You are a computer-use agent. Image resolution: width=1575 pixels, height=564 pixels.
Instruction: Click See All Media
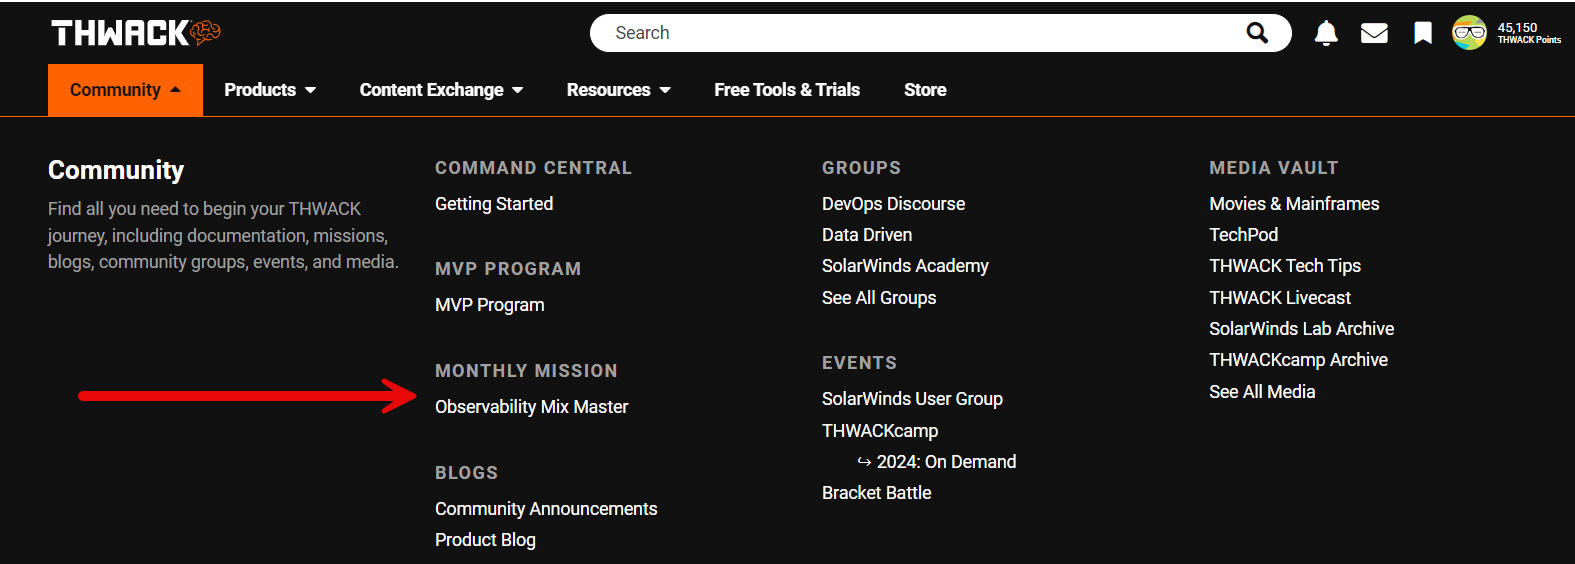(1262, 392)
